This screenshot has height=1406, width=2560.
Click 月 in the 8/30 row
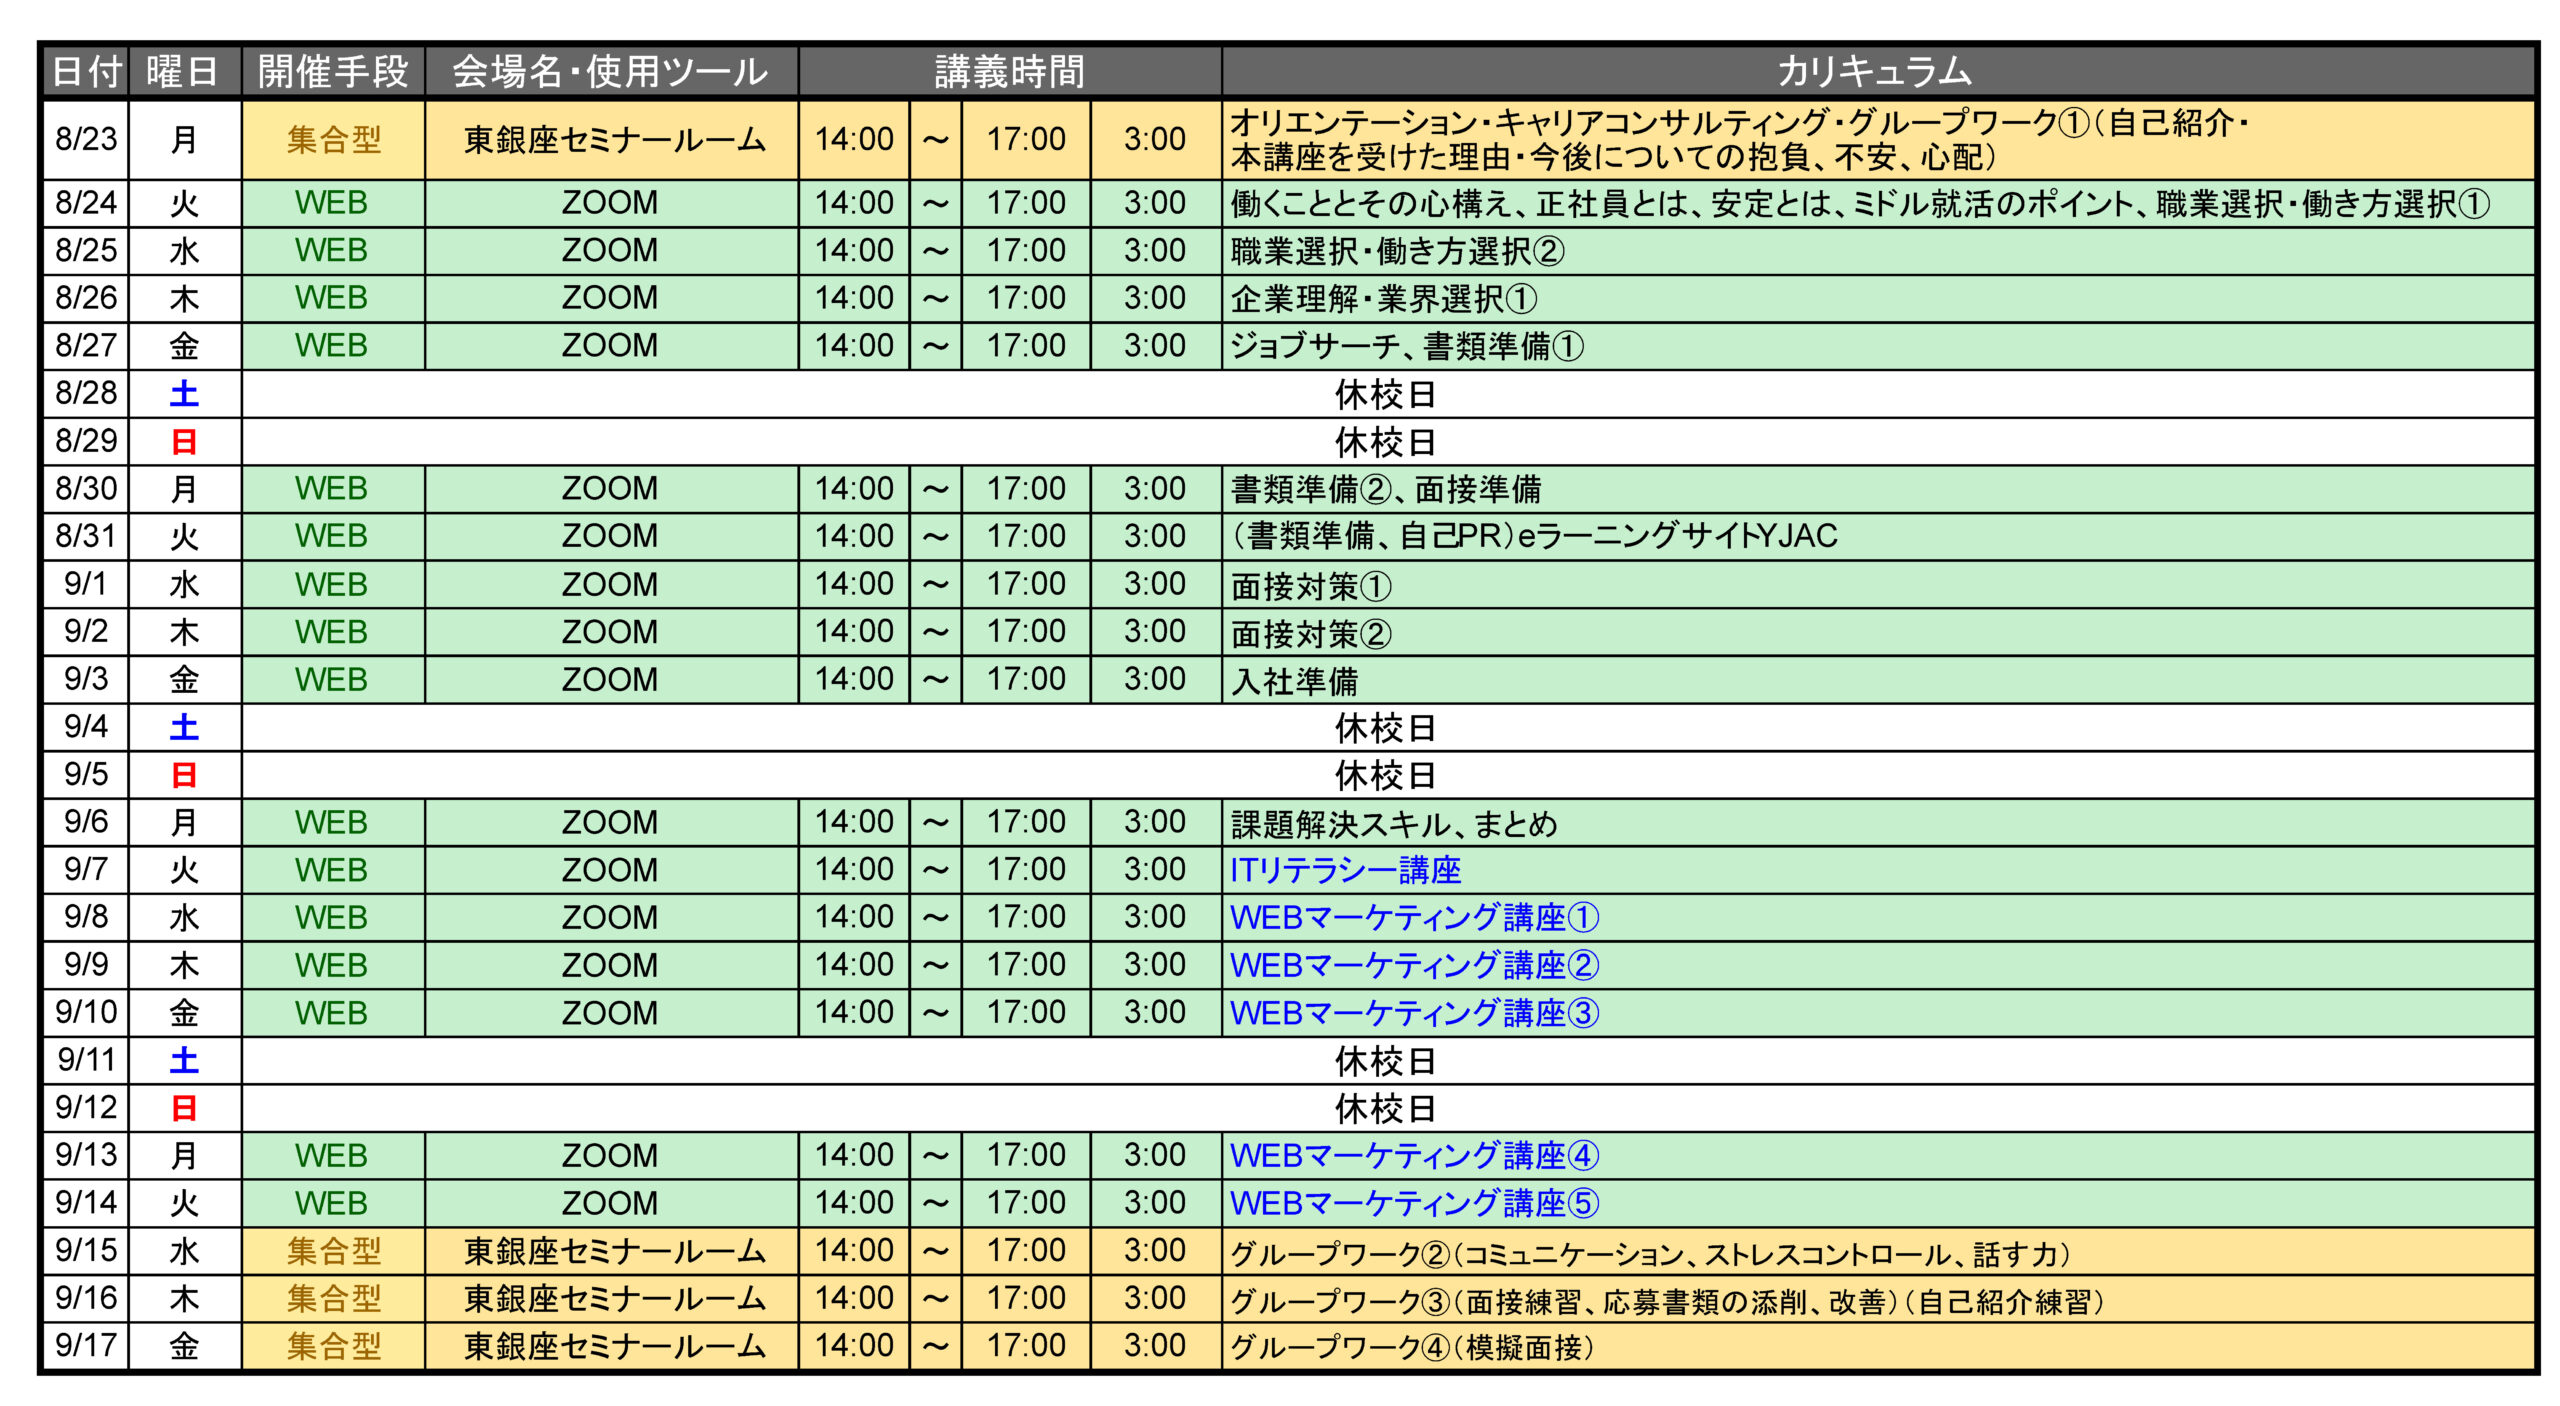tap(184, 489)
